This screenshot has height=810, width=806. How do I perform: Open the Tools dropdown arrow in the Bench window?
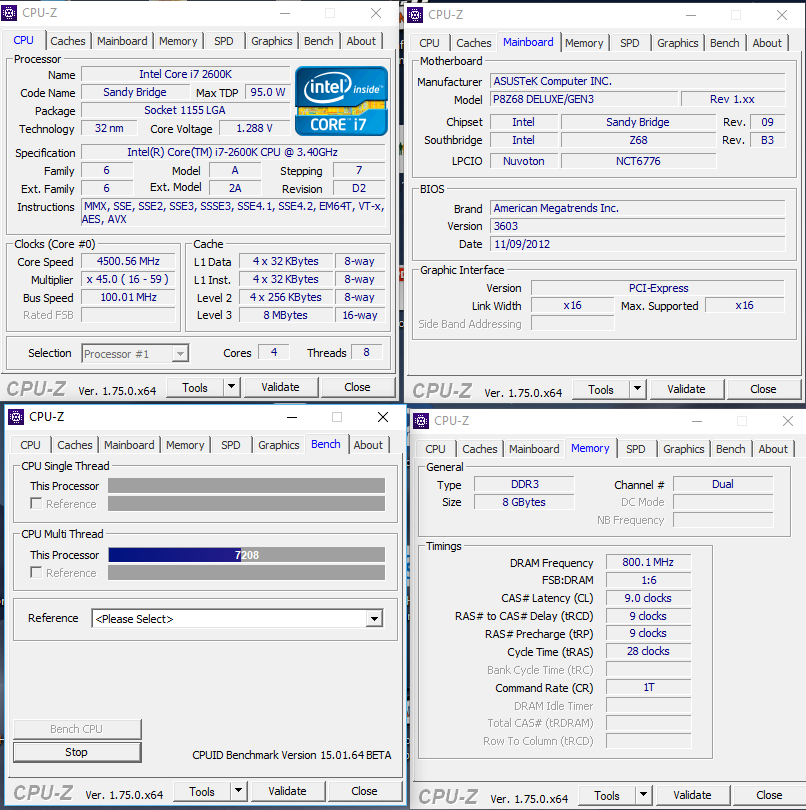pos(238,791)
